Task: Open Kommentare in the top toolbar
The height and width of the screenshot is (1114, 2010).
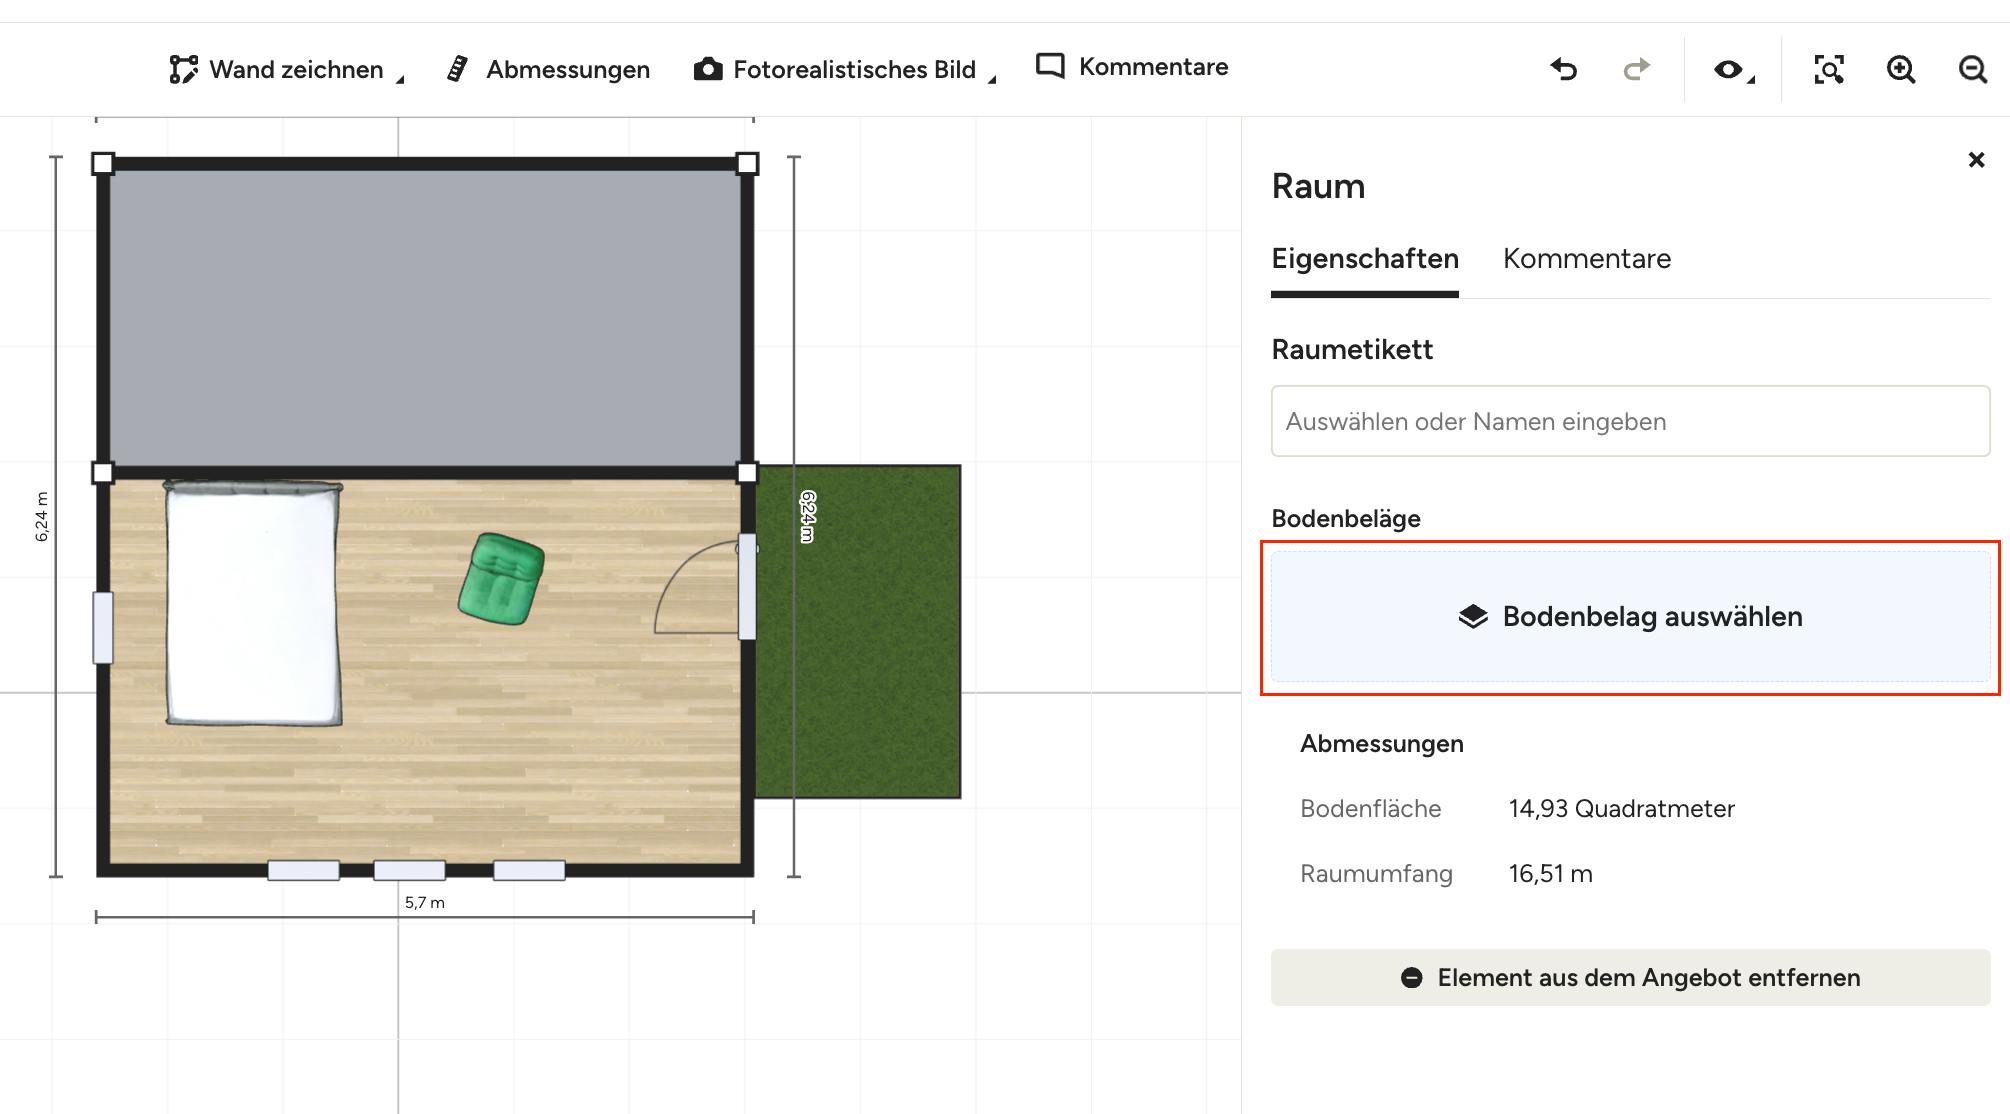Action: click(1132, 67)
